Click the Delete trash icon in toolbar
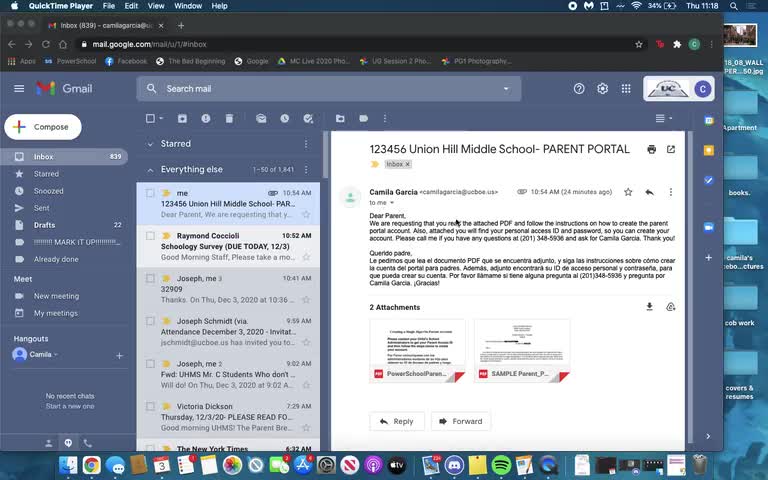This screenshot has height=480, width=768. point(229,119)
